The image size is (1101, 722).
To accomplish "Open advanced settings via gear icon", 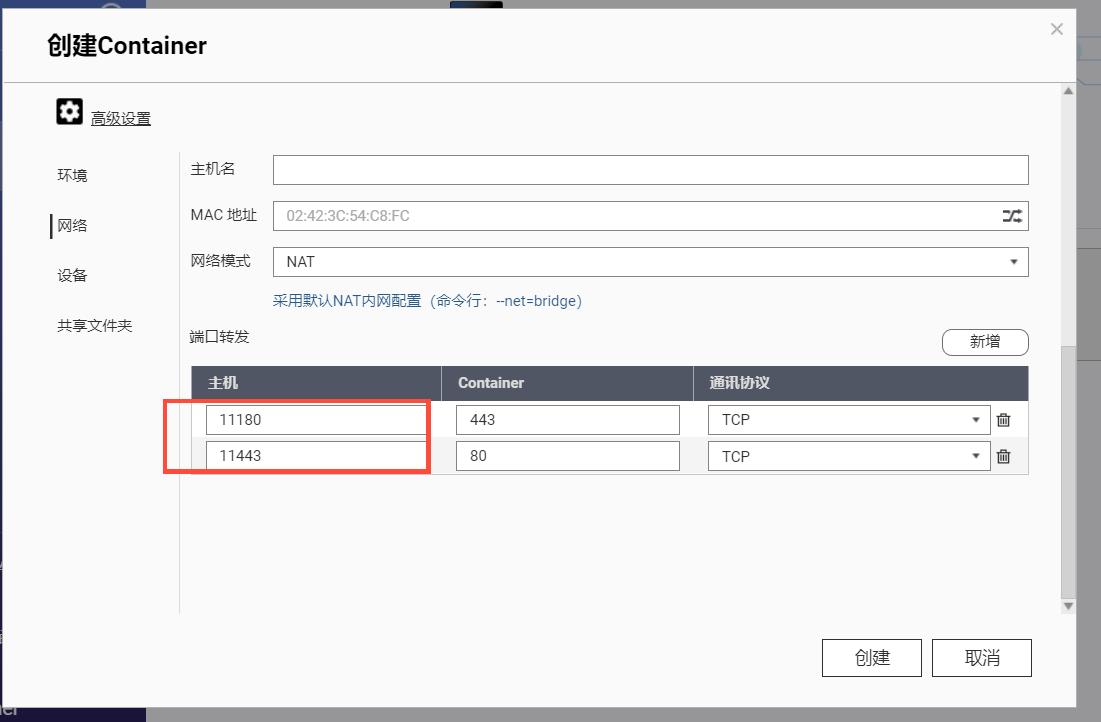I will [68, 111].
